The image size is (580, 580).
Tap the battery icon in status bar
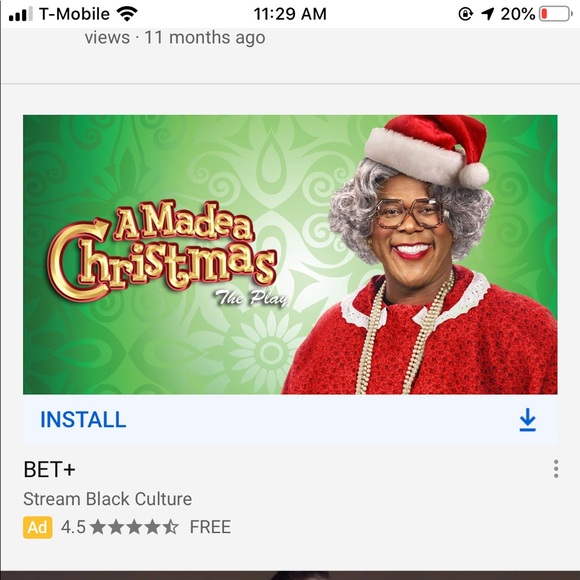(556, 14)
